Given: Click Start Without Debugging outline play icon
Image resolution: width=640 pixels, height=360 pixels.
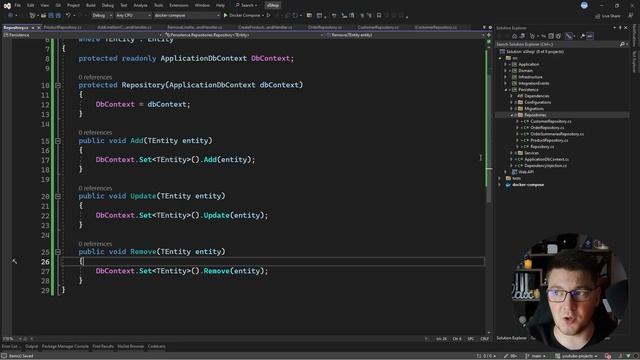Looking at the screenshot, I should tap(269, 16).
